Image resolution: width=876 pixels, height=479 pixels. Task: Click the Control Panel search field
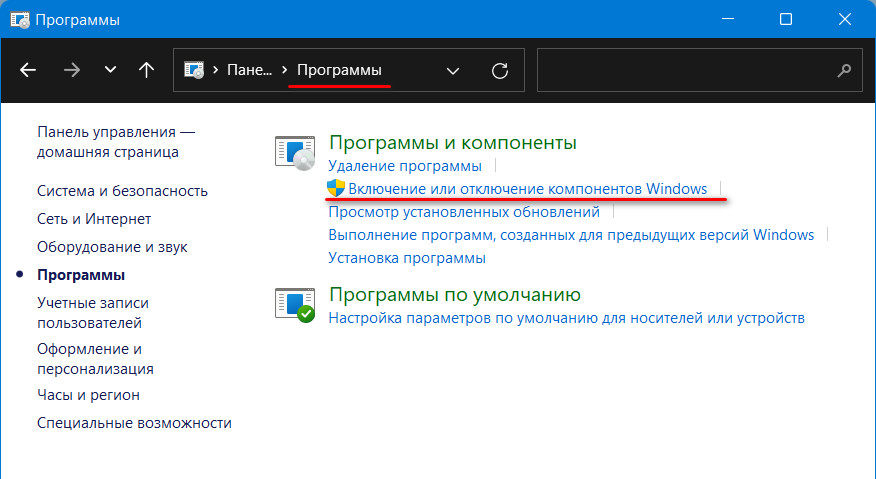pyautogui.click(x=699, y=70)
